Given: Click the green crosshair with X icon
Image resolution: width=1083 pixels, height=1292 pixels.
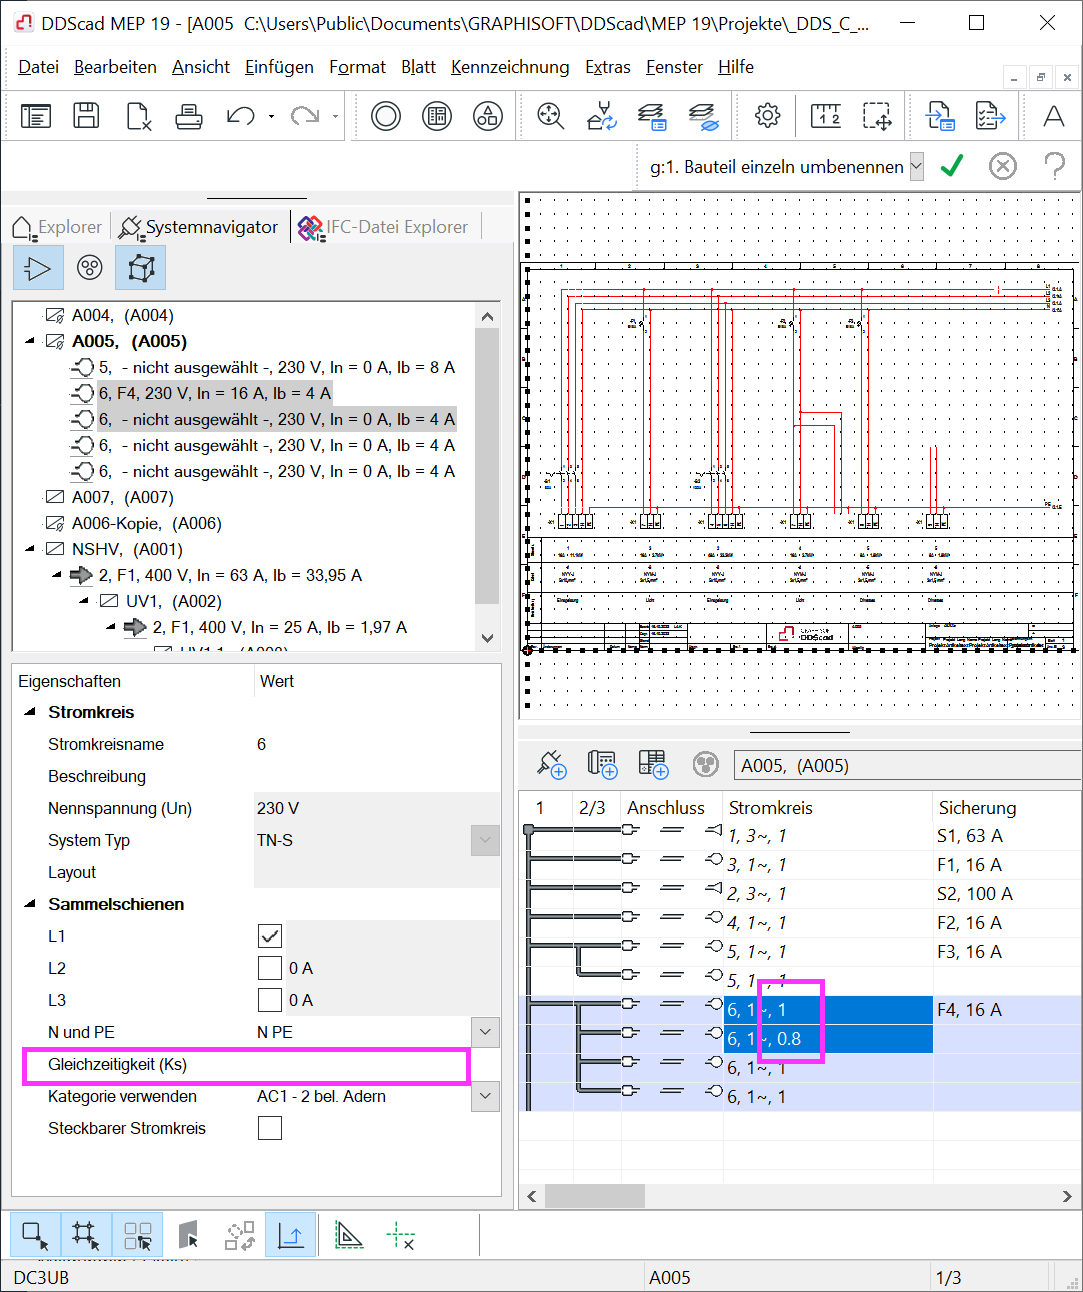Looking at the screenshot, I should (x=401, y=1236).
